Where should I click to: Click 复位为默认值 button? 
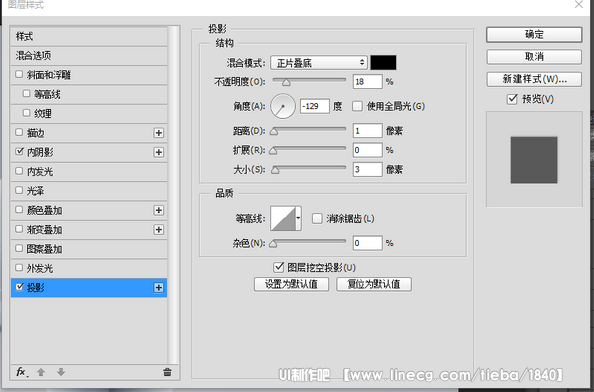click(x=374, y=284)
